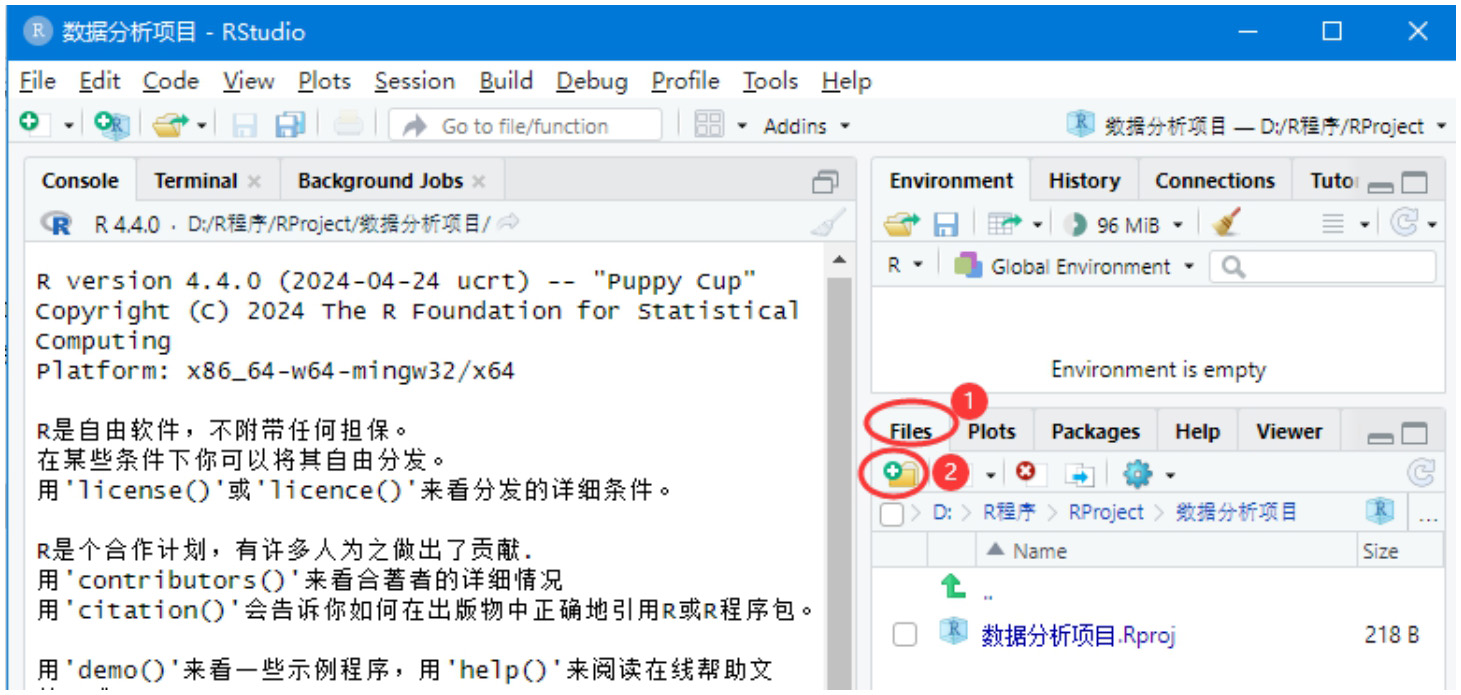This screenshot has width=1461, height=695.
Task: Click the Print icon in main toolbar
Action: [349, 125]
